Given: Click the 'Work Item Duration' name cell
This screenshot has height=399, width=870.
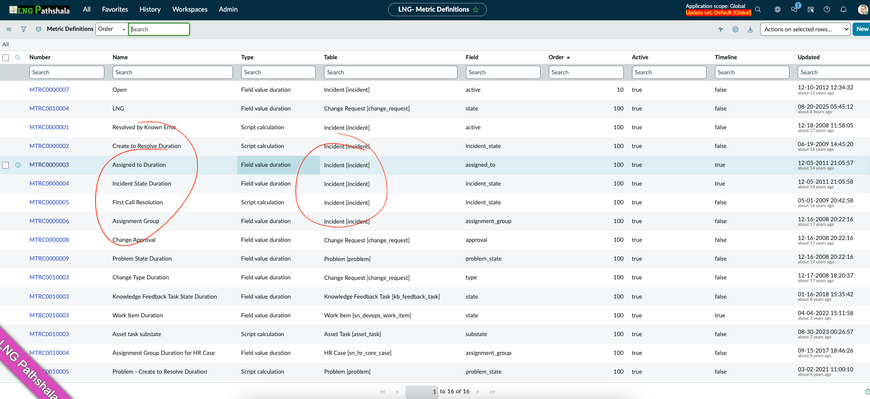Looking at the screenshot, I should click(138, 315).
